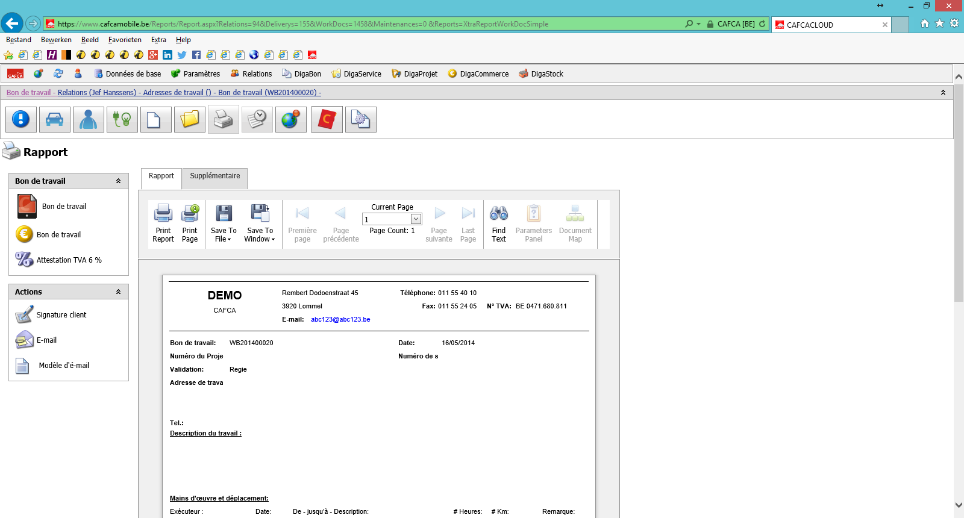Click Bon de travail (WB201400020) breadcrumb link
This screenshot has height=518, width=964.
click(x=267, y=93)
